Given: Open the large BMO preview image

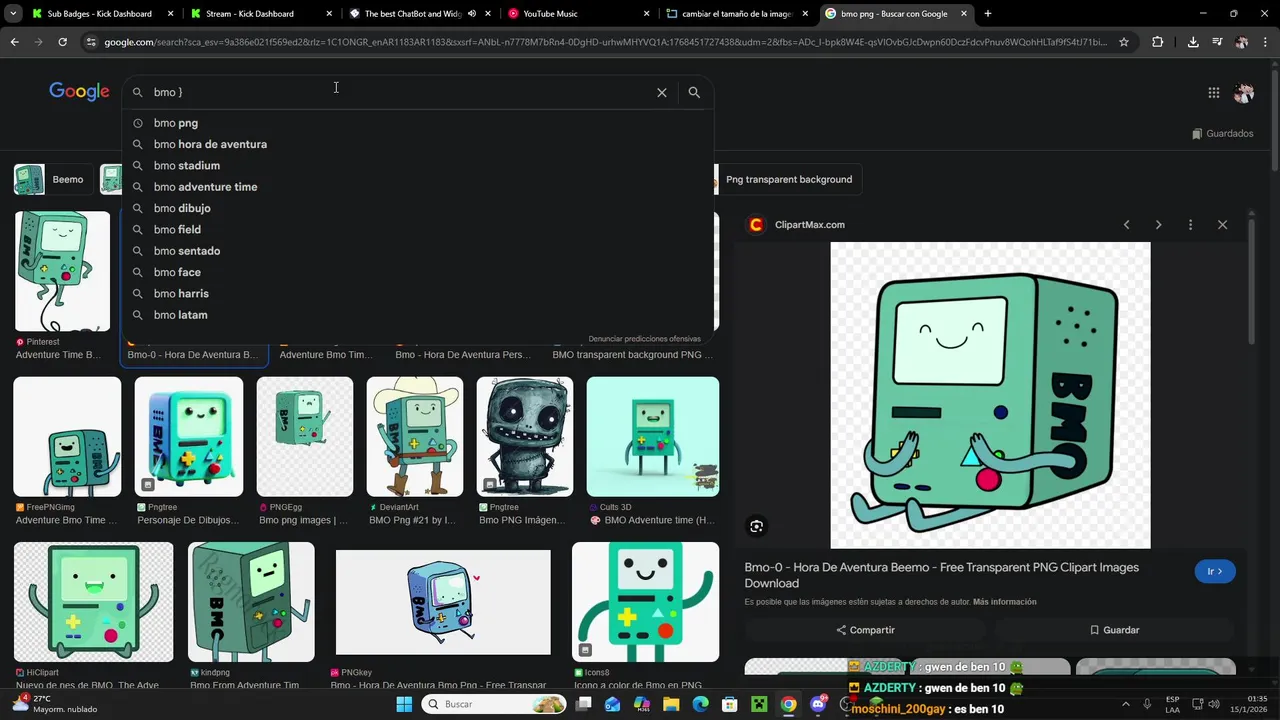Looking at the screenshot, I should point(990,395).
